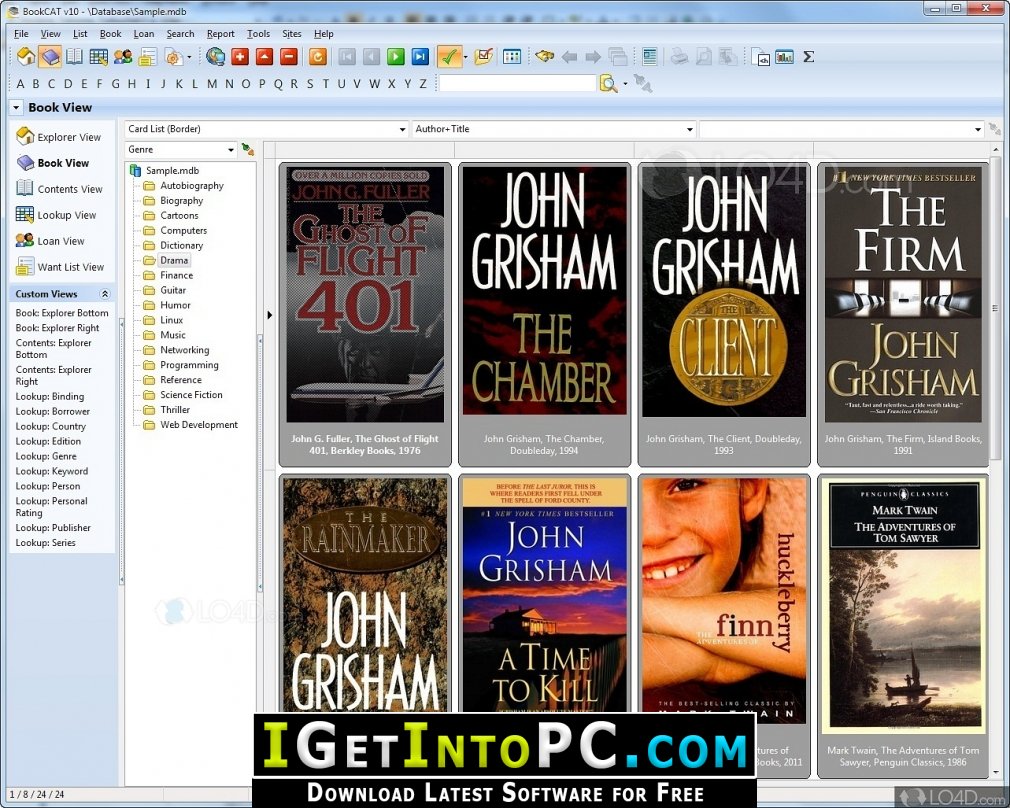Click the red up-arrow toolbar icon
This screenshot has height=808, width=1010.
coord(265,57)
